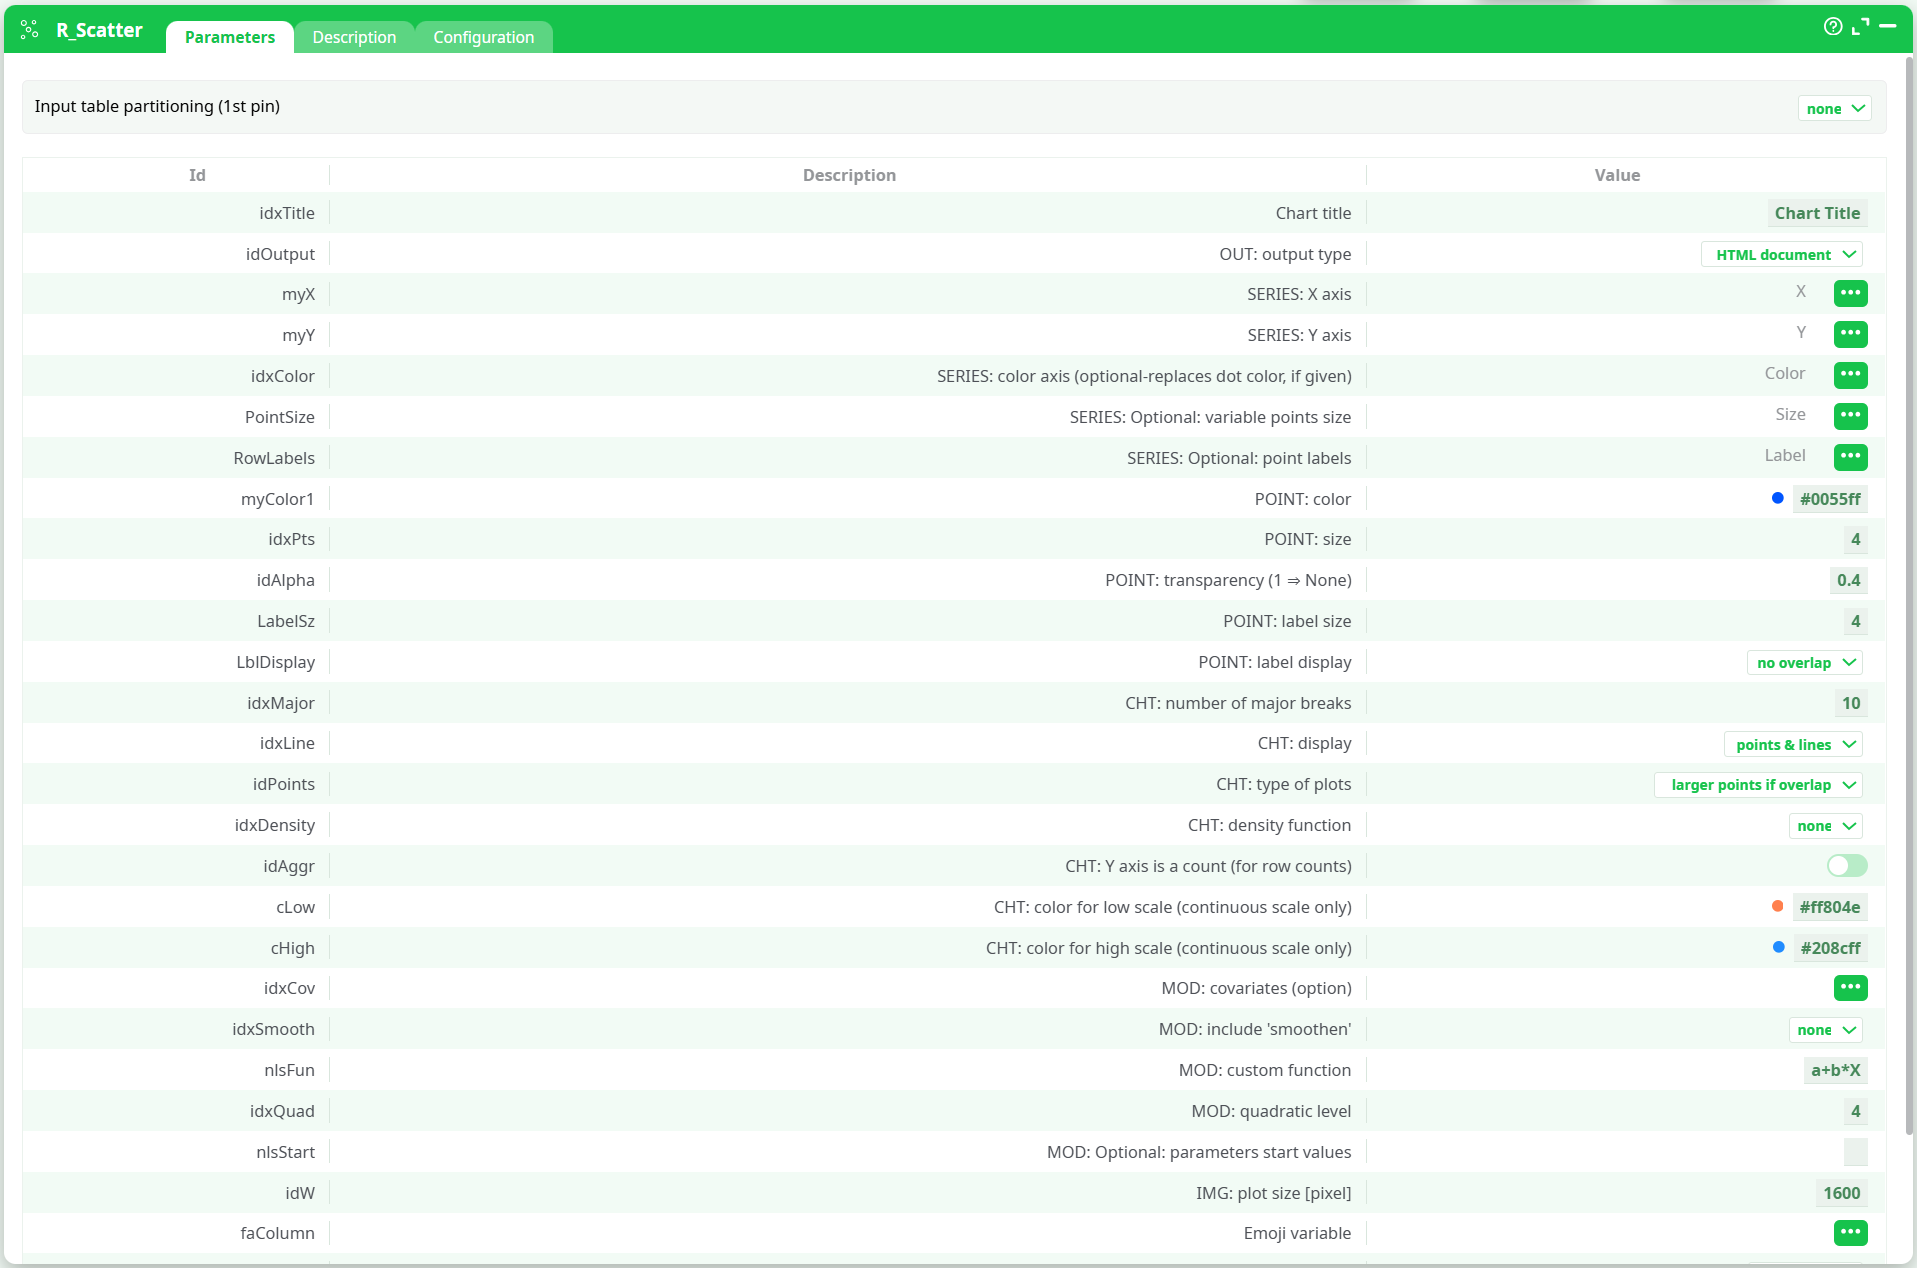Screen dimensions: 1917x1268
Task: Click the help icon in the title bar
Action: click(x=1834, y=27)
